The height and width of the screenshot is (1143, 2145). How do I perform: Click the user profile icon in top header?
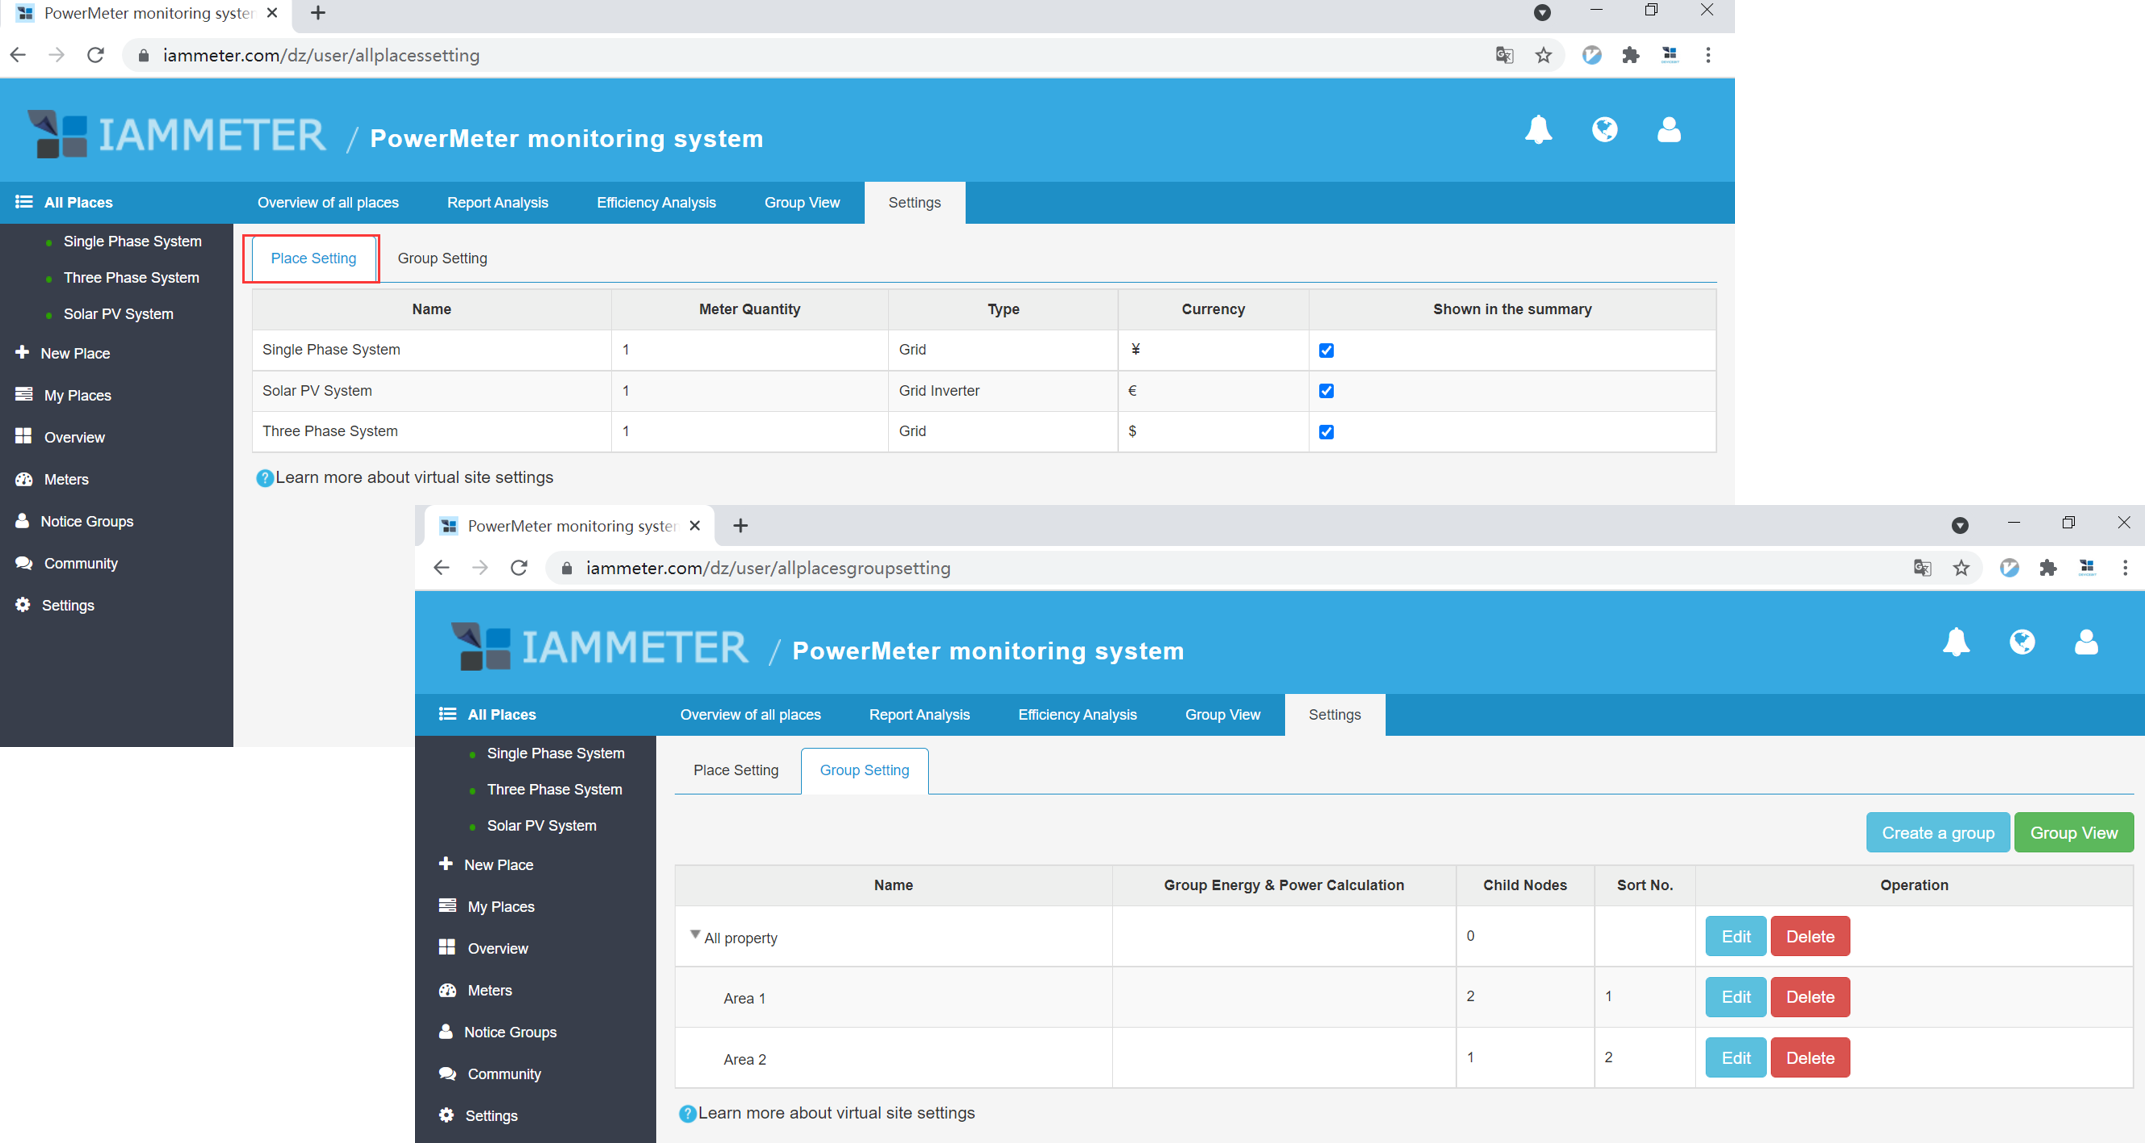(1669, 130)
